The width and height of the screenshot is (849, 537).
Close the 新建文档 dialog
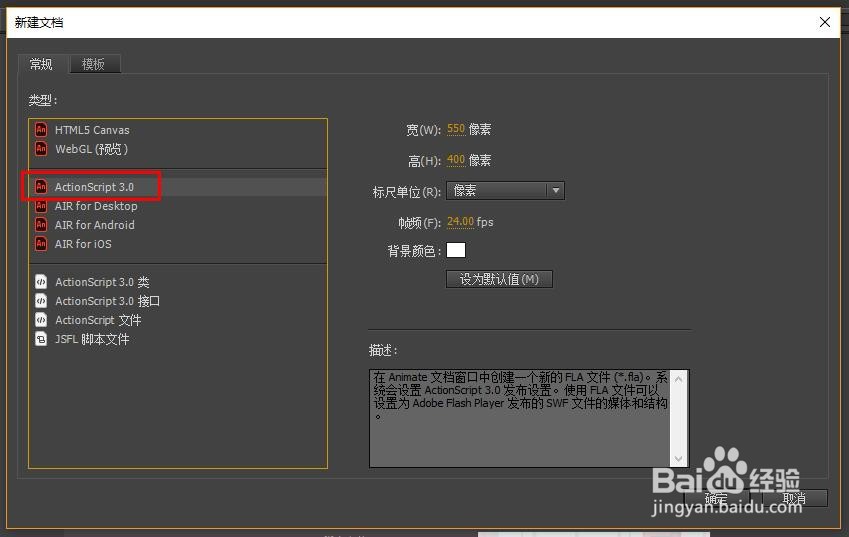[825, 22]
